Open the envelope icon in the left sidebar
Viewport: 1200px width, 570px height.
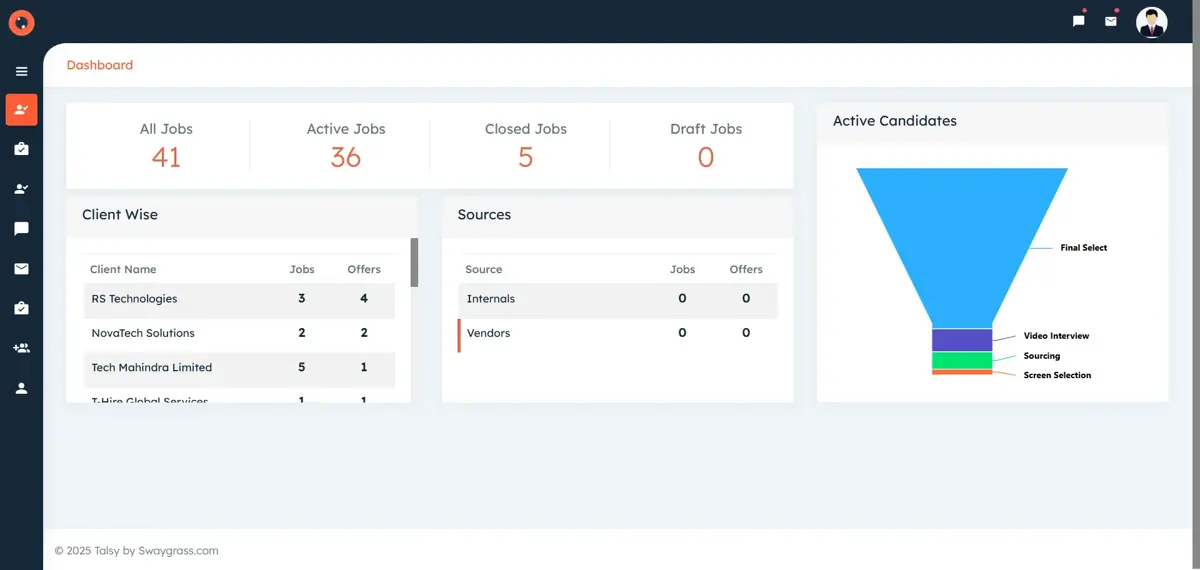21,269
